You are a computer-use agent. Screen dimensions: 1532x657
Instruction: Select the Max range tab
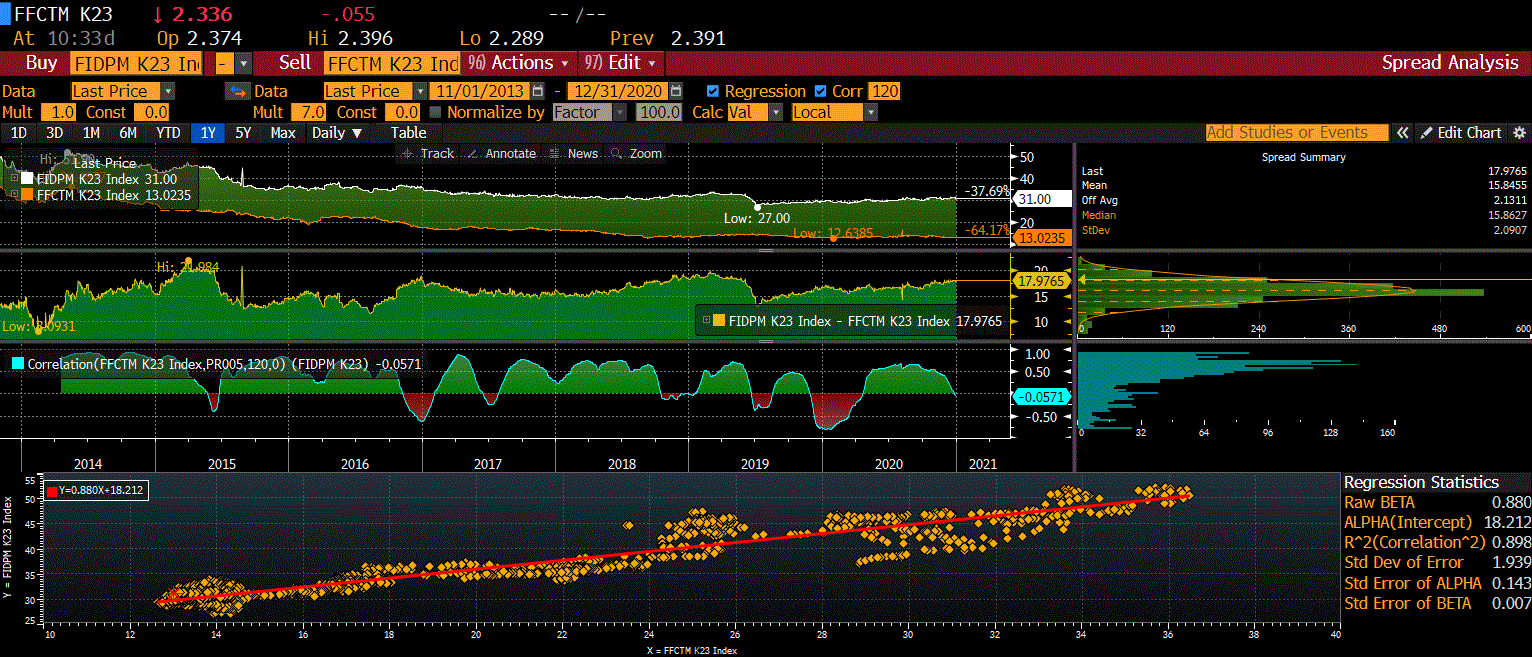(x=283, y=133)
